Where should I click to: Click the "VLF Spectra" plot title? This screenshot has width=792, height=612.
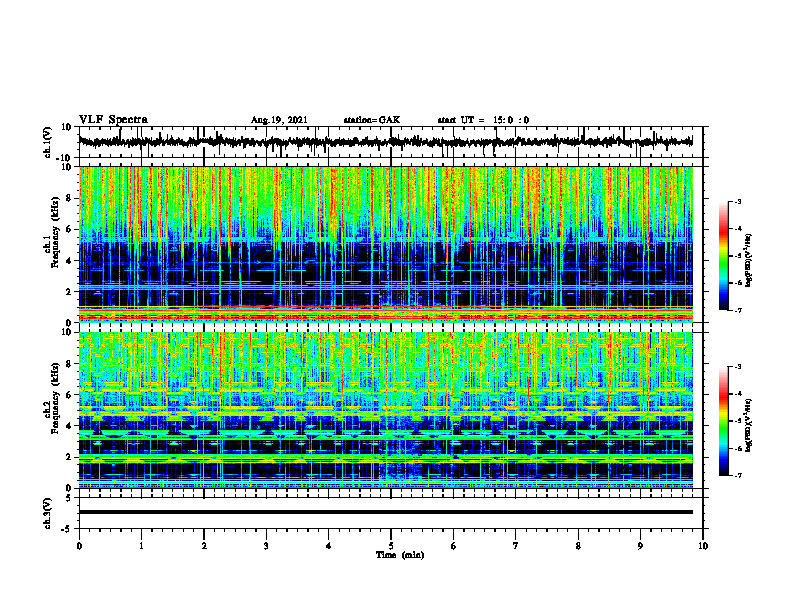114,120
